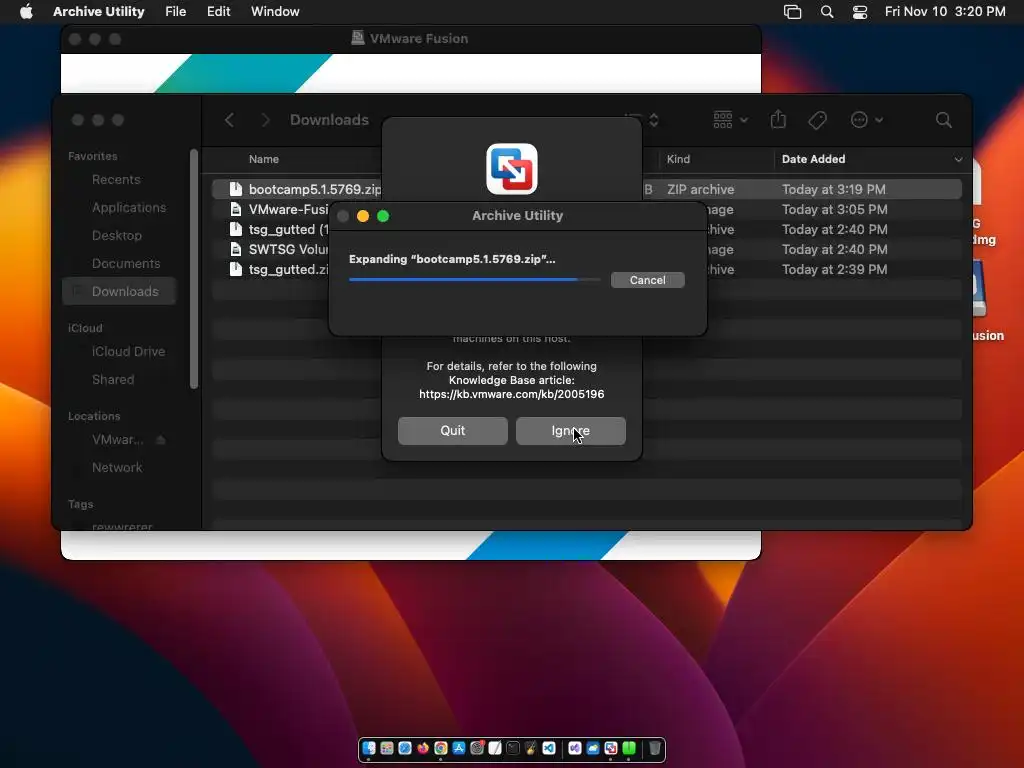The image size is (1024, 768).
Task: Eject the VMwar... volume in sidebar
Action: pyautogui.click(x=161, y=440)
